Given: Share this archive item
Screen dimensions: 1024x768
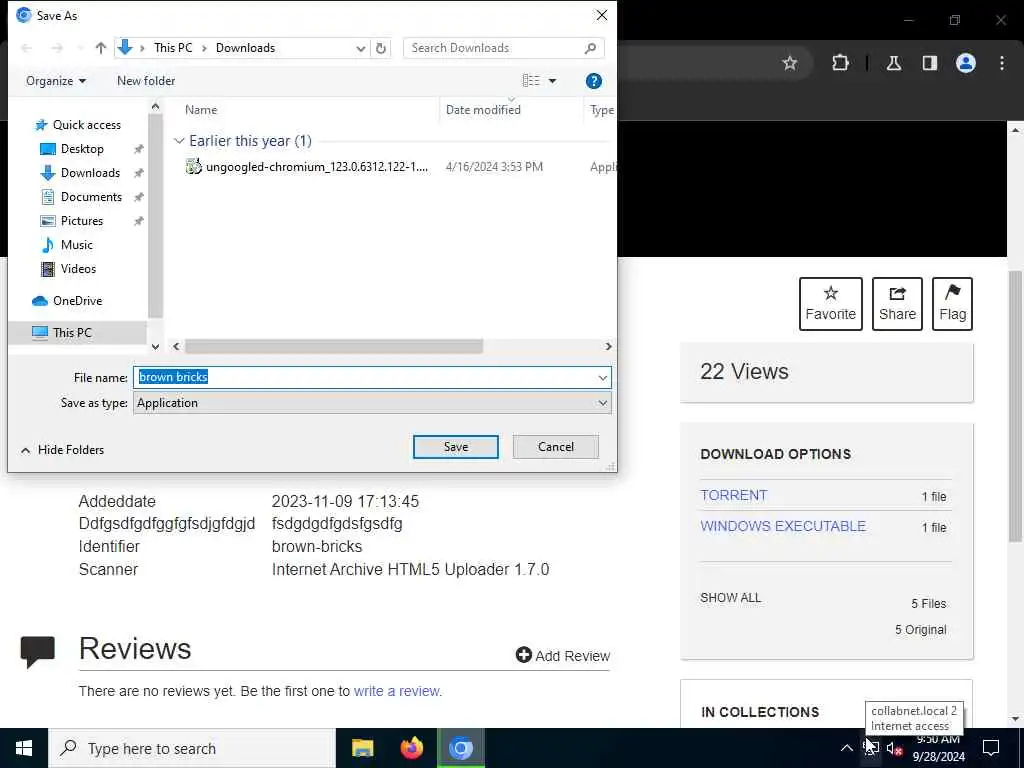Looking at the screenshot, I should pyautogui.click(x=897, y=304).
